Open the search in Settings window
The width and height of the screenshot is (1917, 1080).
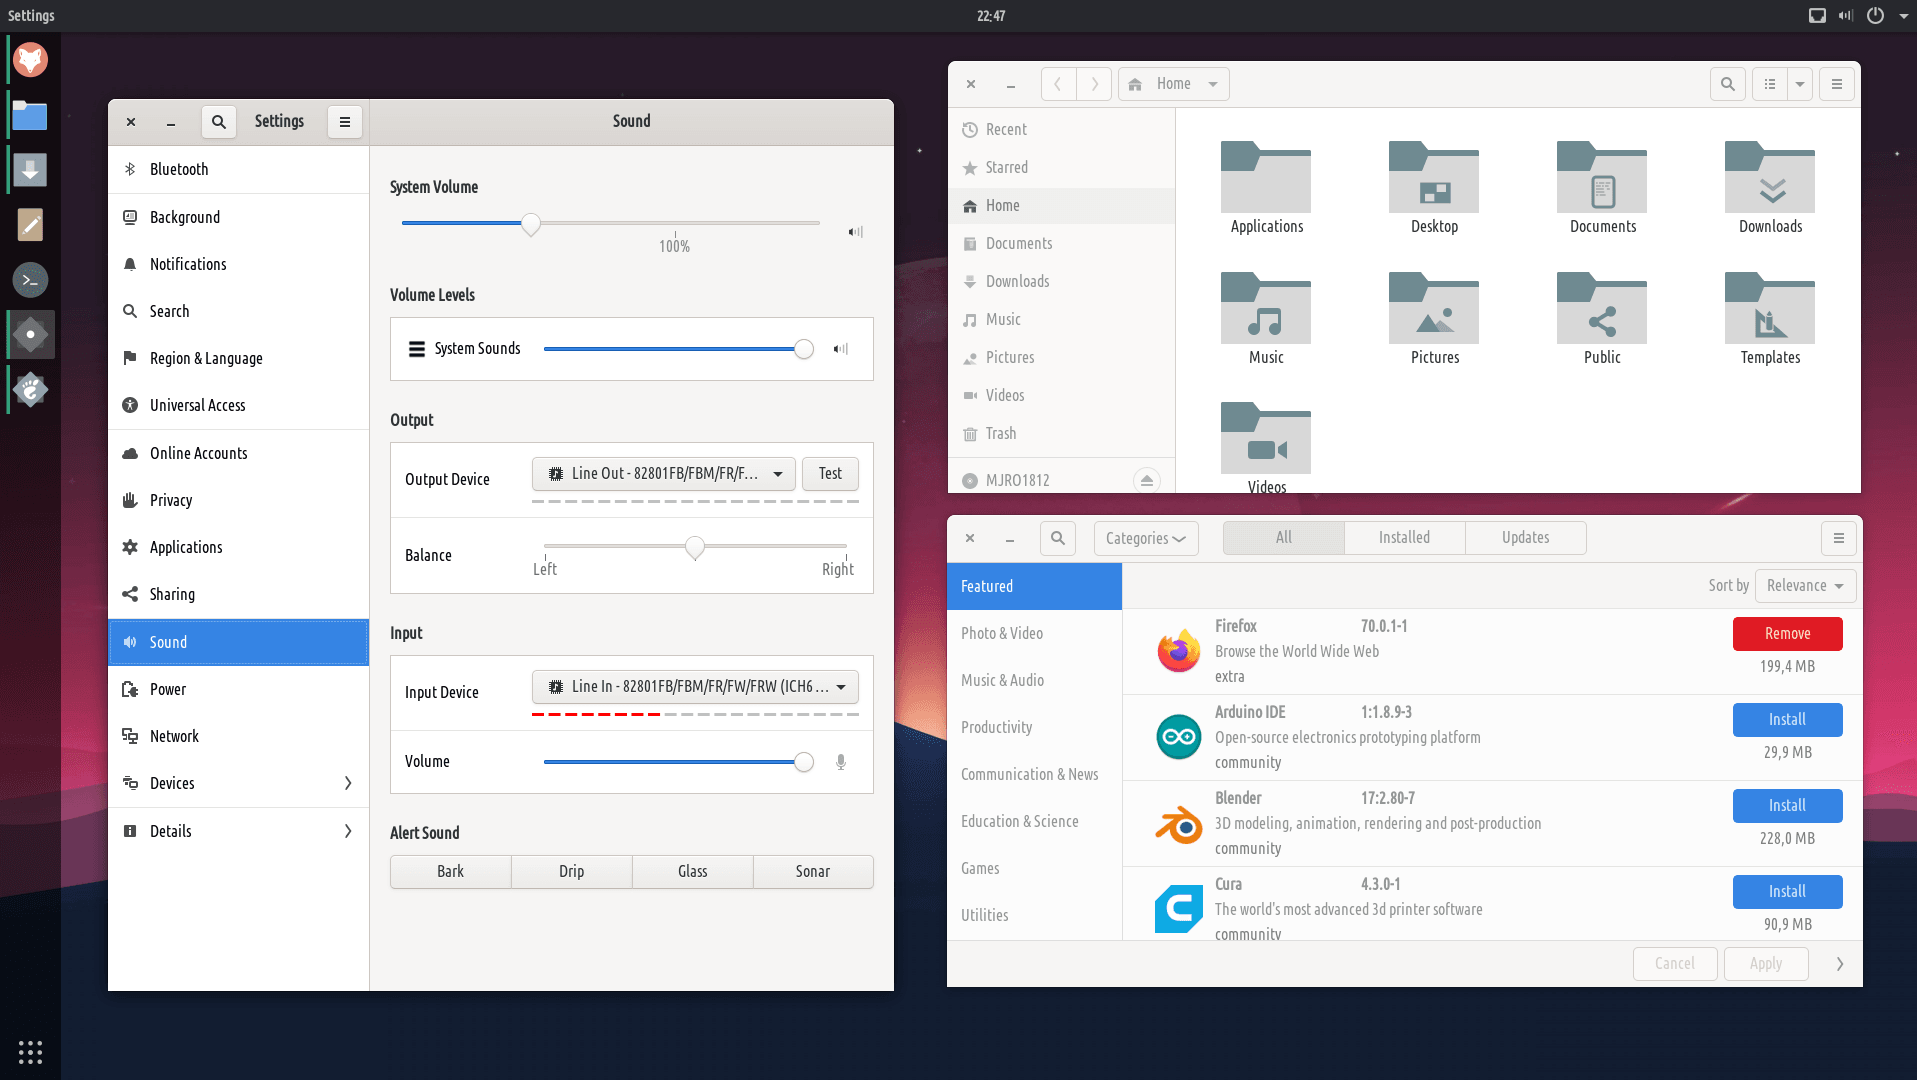tap(218, 122)
